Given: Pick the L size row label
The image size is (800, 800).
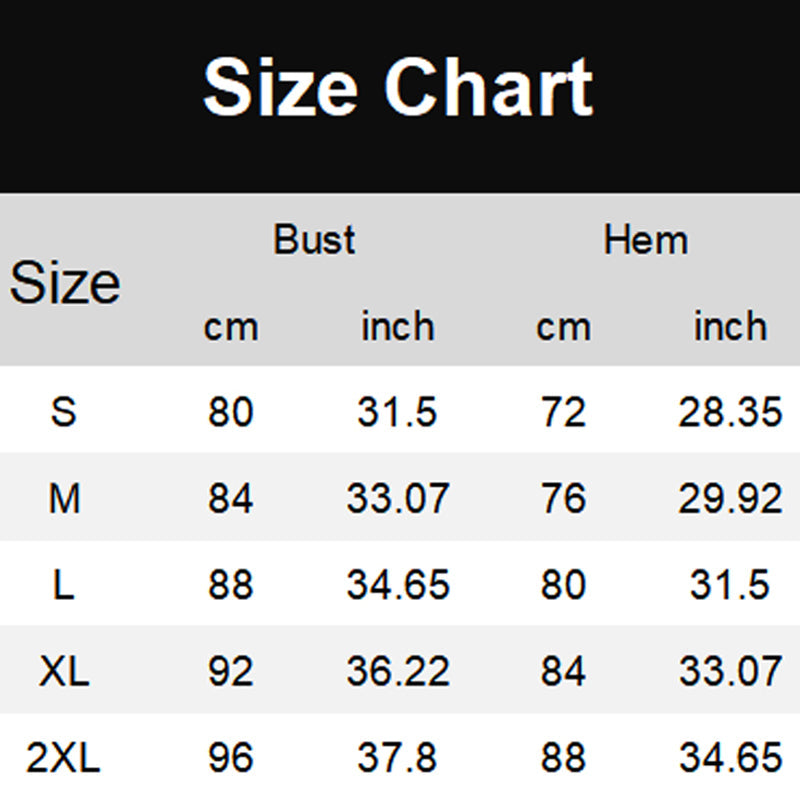Looking at the screenshot, I should tap(64, 585).
